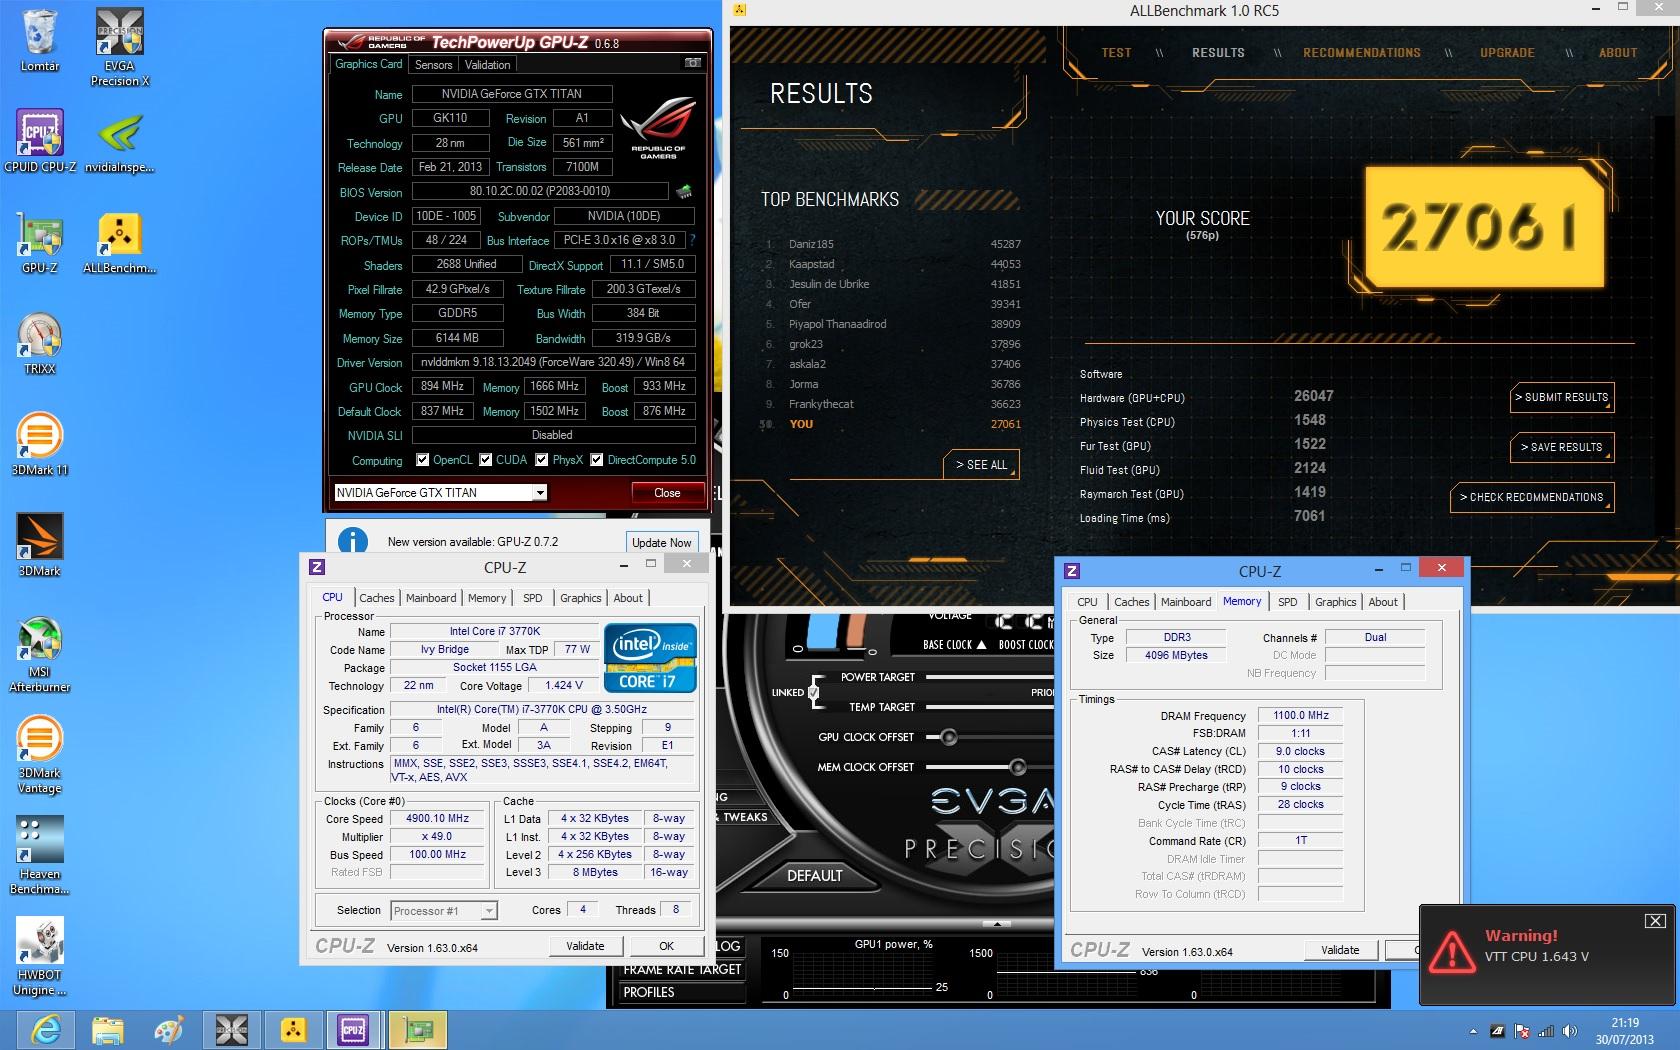1680x1050 pixels.
Task: Adjust the GPU CLOCK OFFSET slider
Action: pos(949,737)
